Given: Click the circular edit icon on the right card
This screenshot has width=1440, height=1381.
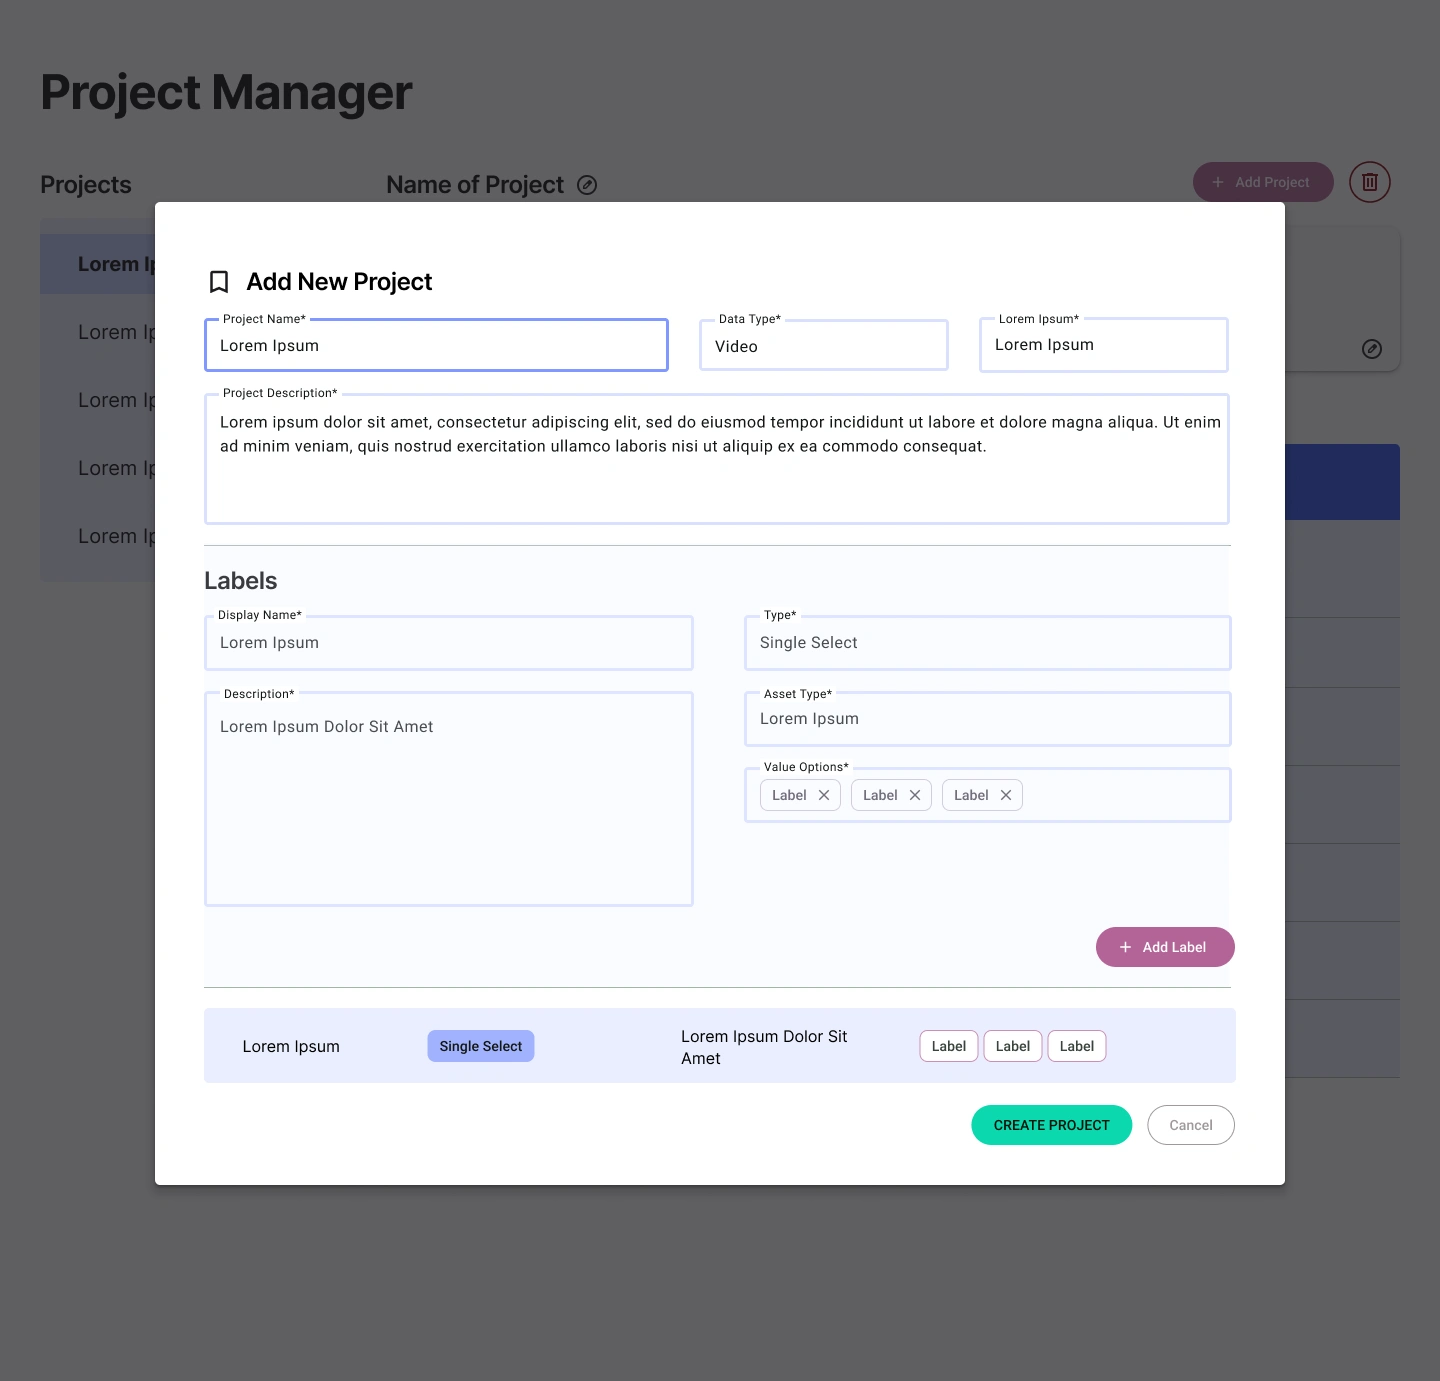Looking at the screenshot, I should (1372, 349).
